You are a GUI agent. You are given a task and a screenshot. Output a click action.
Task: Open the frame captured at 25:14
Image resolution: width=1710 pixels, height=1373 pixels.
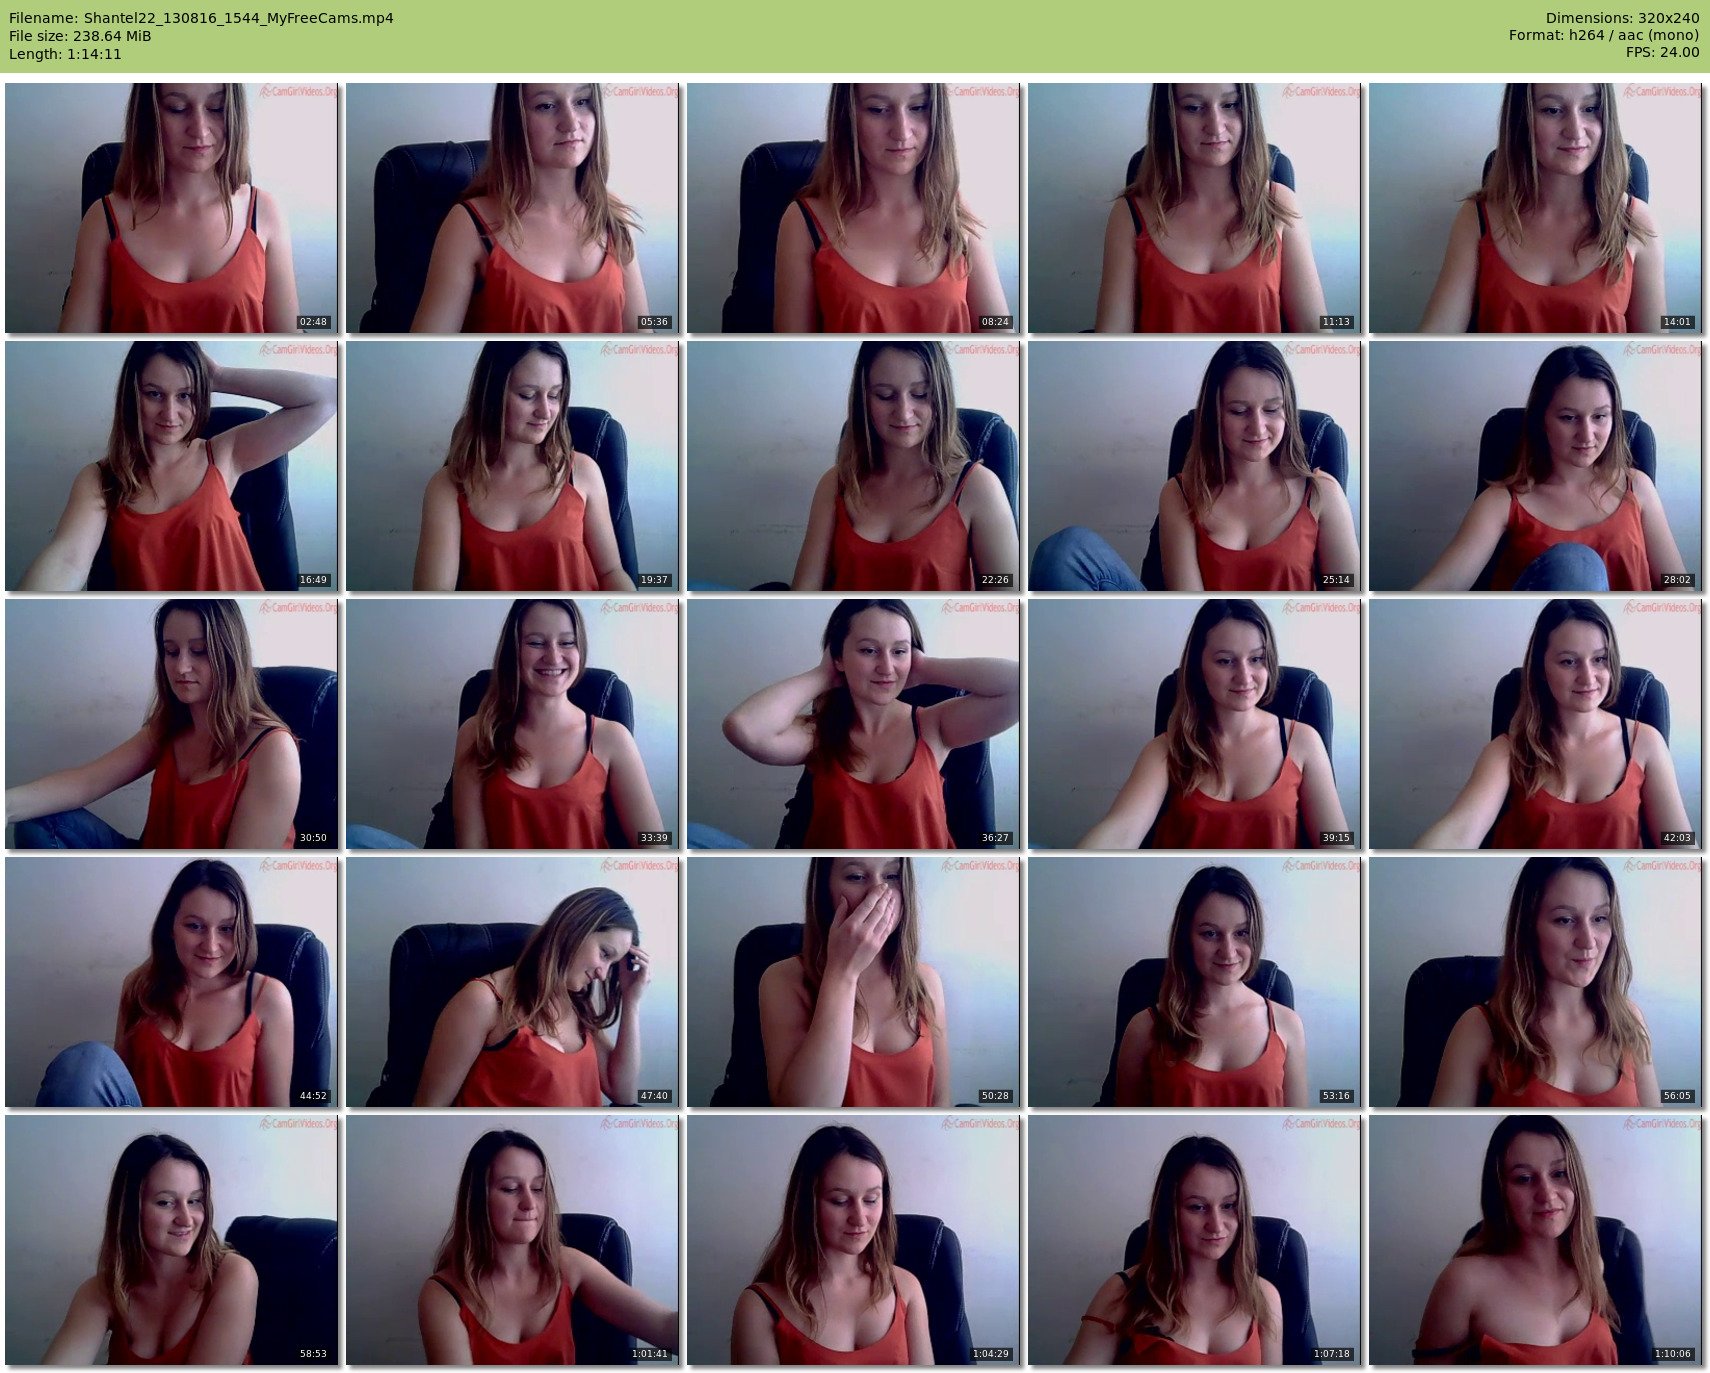(1194, 465)
